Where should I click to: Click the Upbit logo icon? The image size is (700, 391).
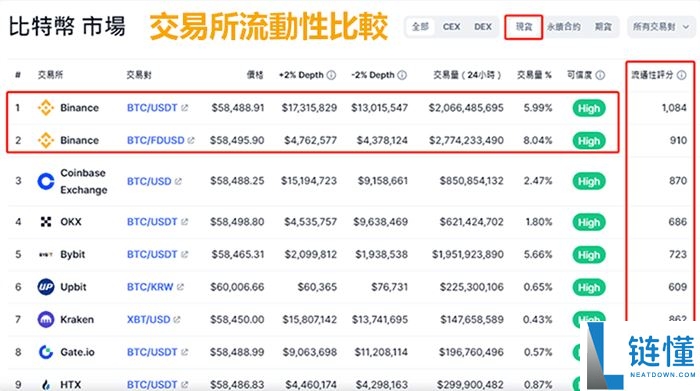tap(46, 287)
